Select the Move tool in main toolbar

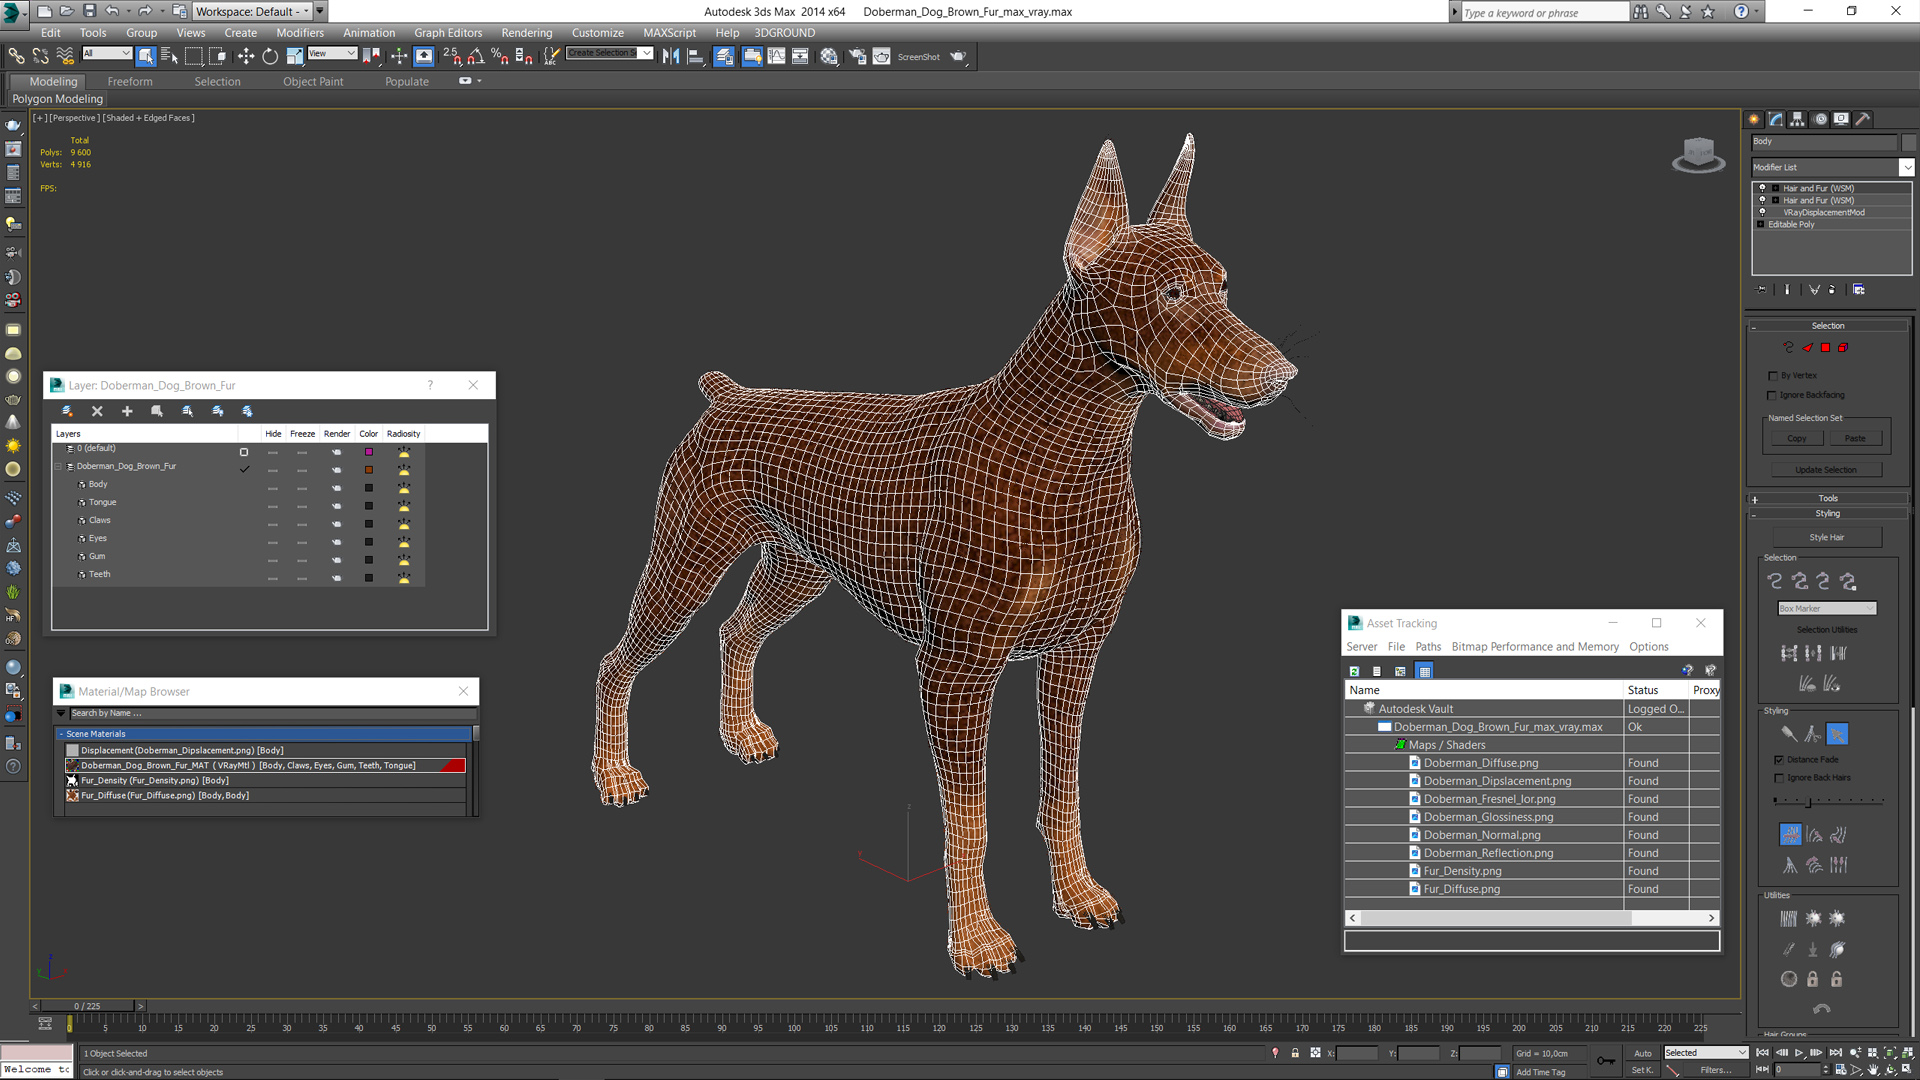245,57
